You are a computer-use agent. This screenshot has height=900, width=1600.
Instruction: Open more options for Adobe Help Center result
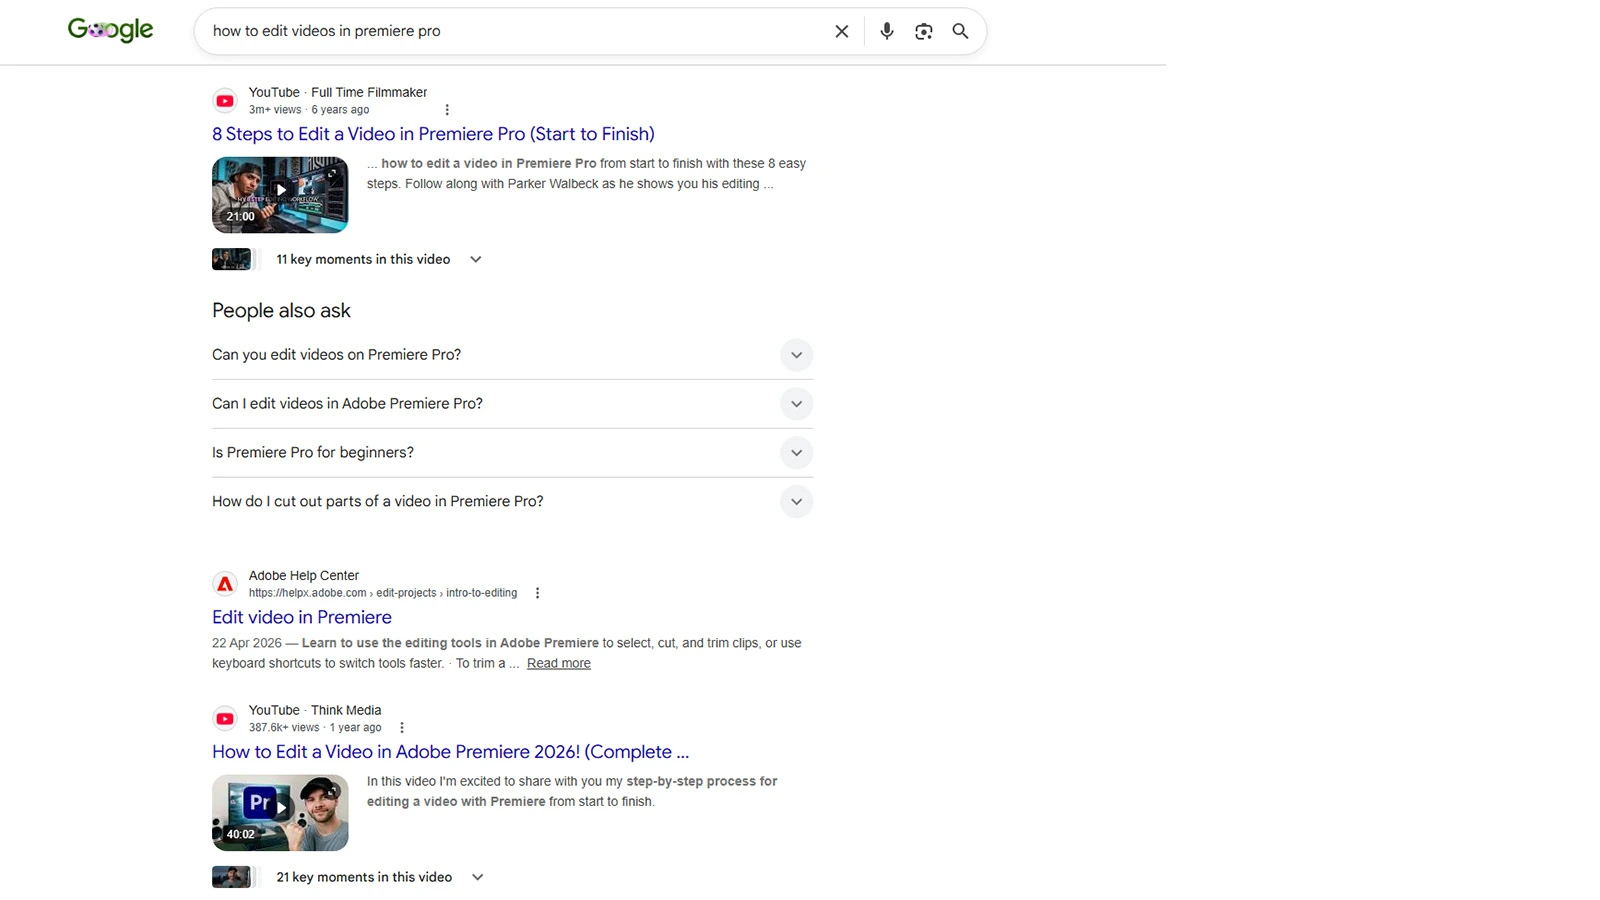pos(537,593)
